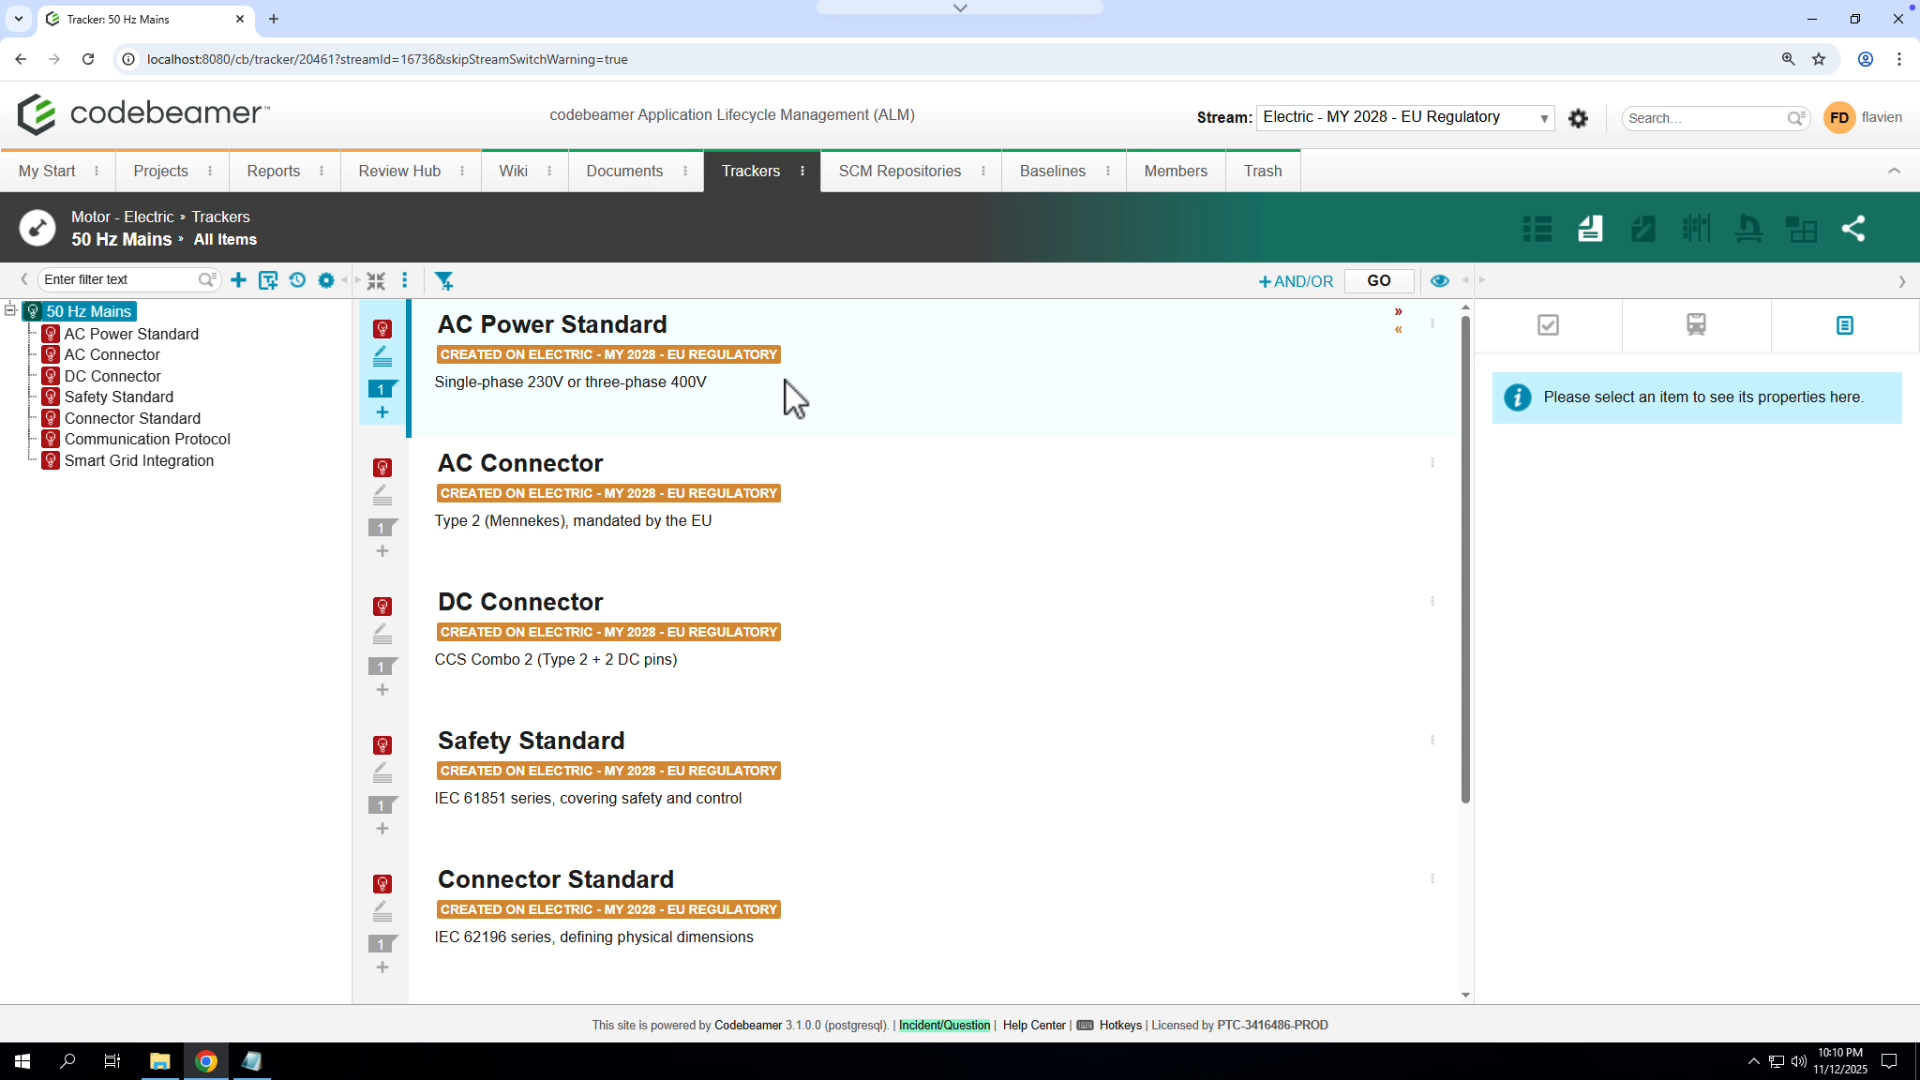Click the Incident/Question link

click(x=944, y=1025)
